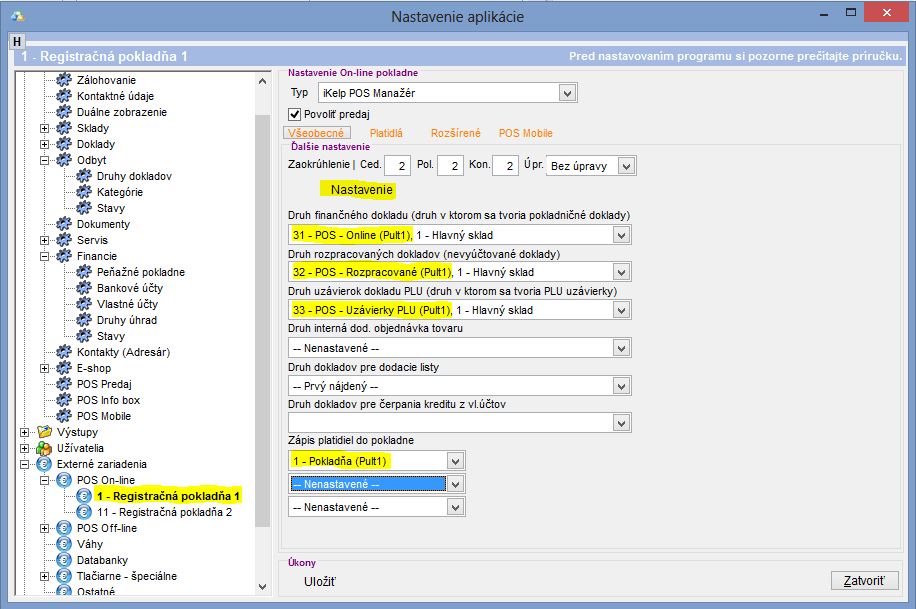916x609 pixels.
Task: Select the Výstupy folder icon
Action: (44, 432)
